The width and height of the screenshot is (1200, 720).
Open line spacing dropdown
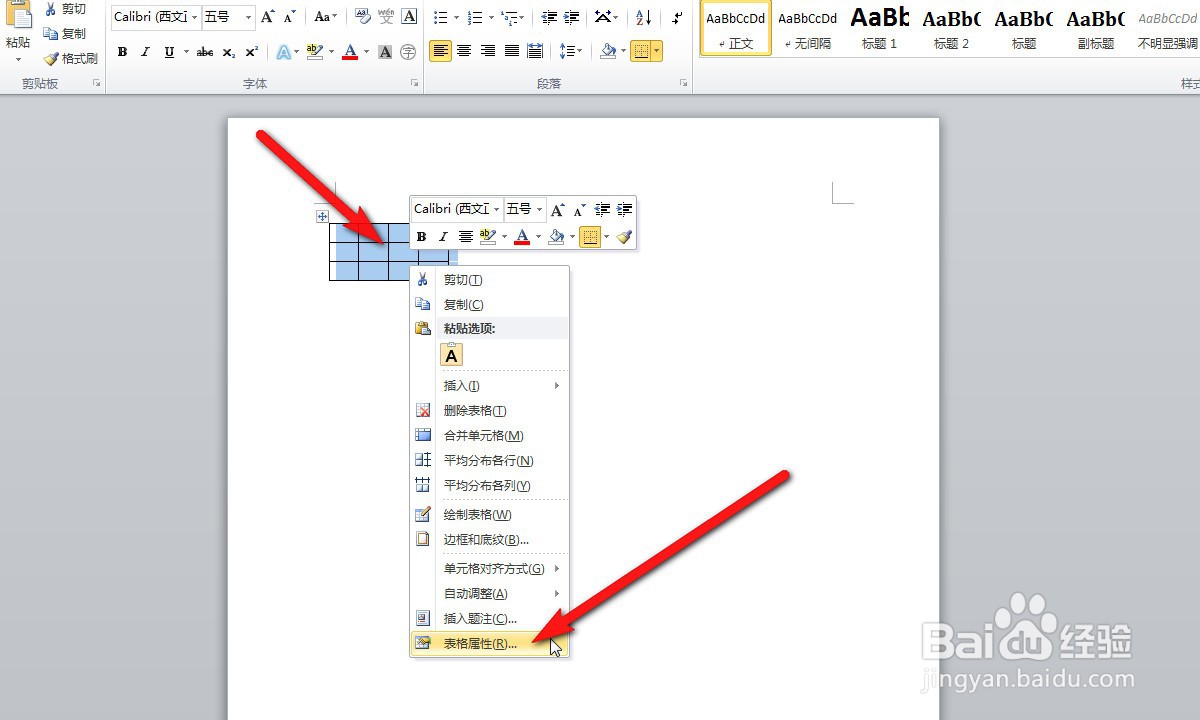coord(570,52)
